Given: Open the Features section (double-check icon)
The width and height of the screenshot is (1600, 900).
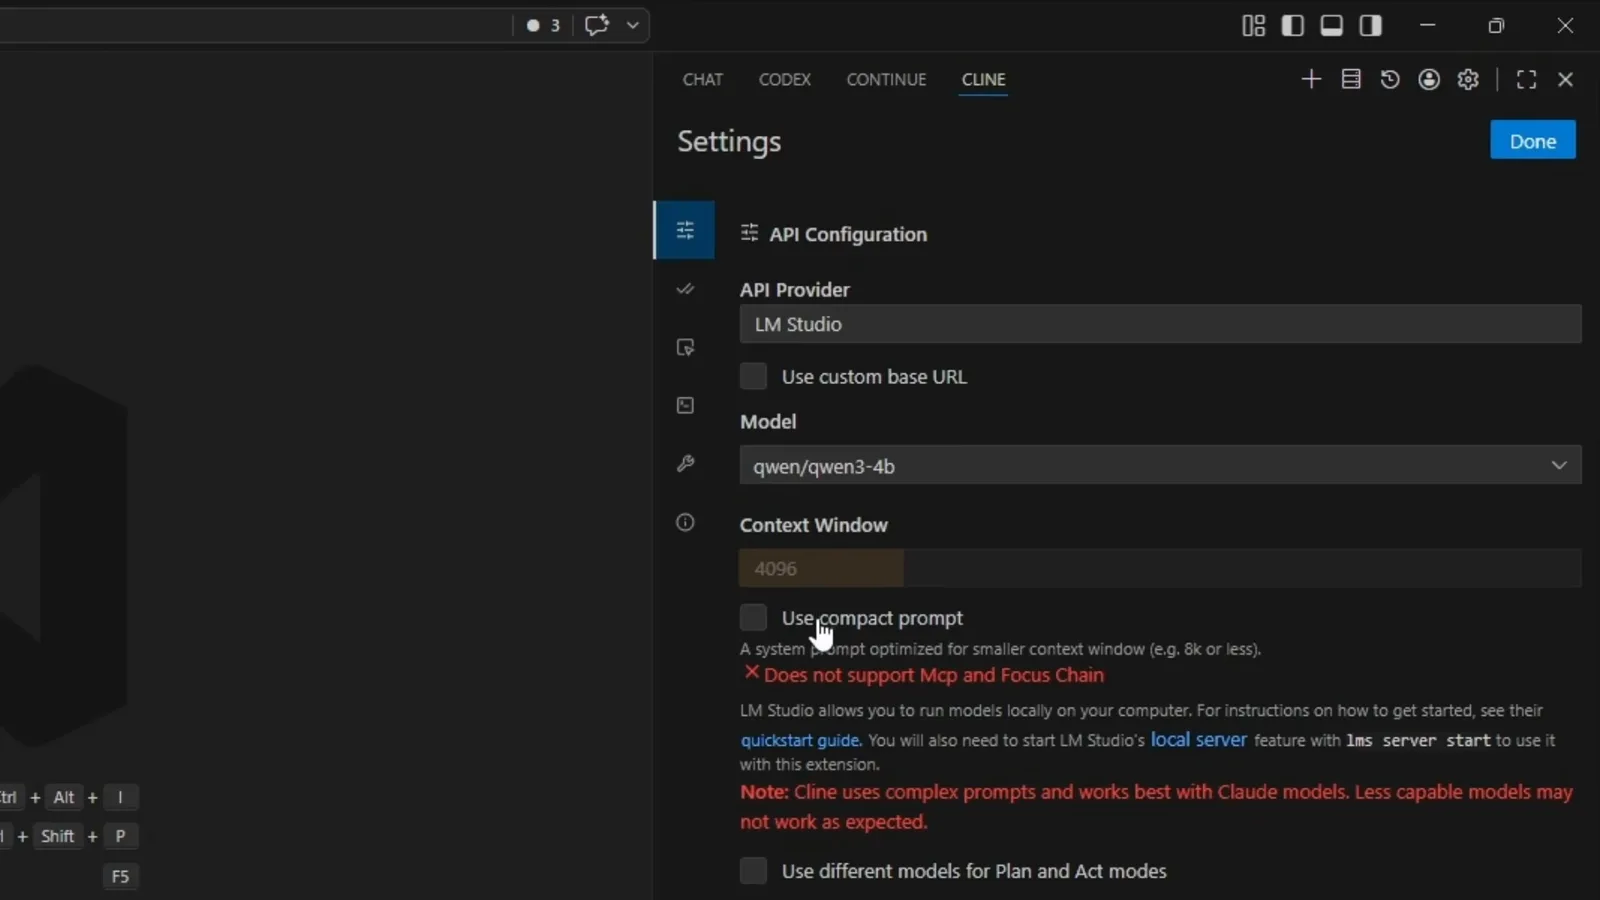Looking at the screenshot, I should 685,289.
